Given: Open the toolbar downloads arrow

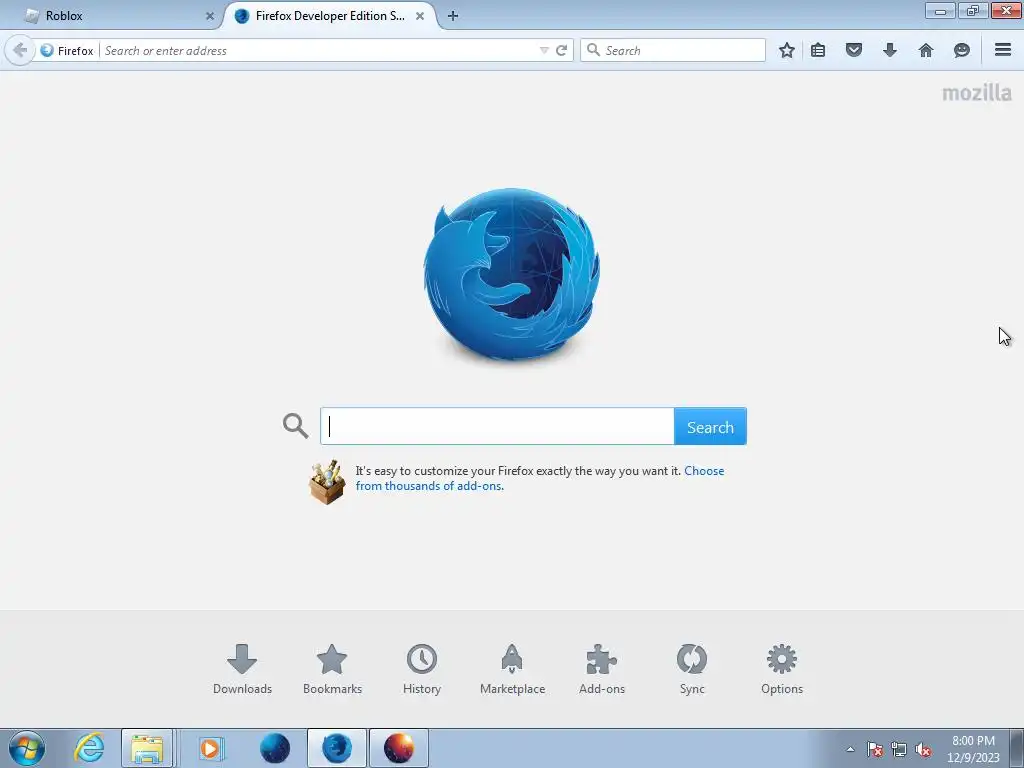Looking at the screenshot, I should point(889,50).
